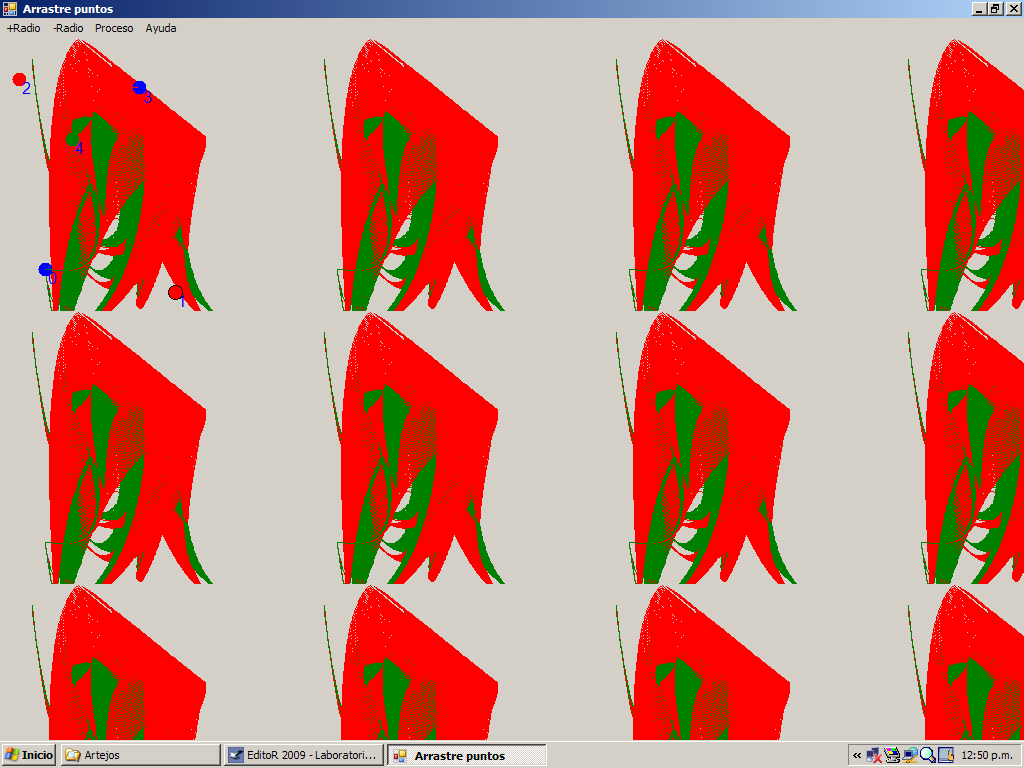Click network connection globe tray icon

[910, 756]
